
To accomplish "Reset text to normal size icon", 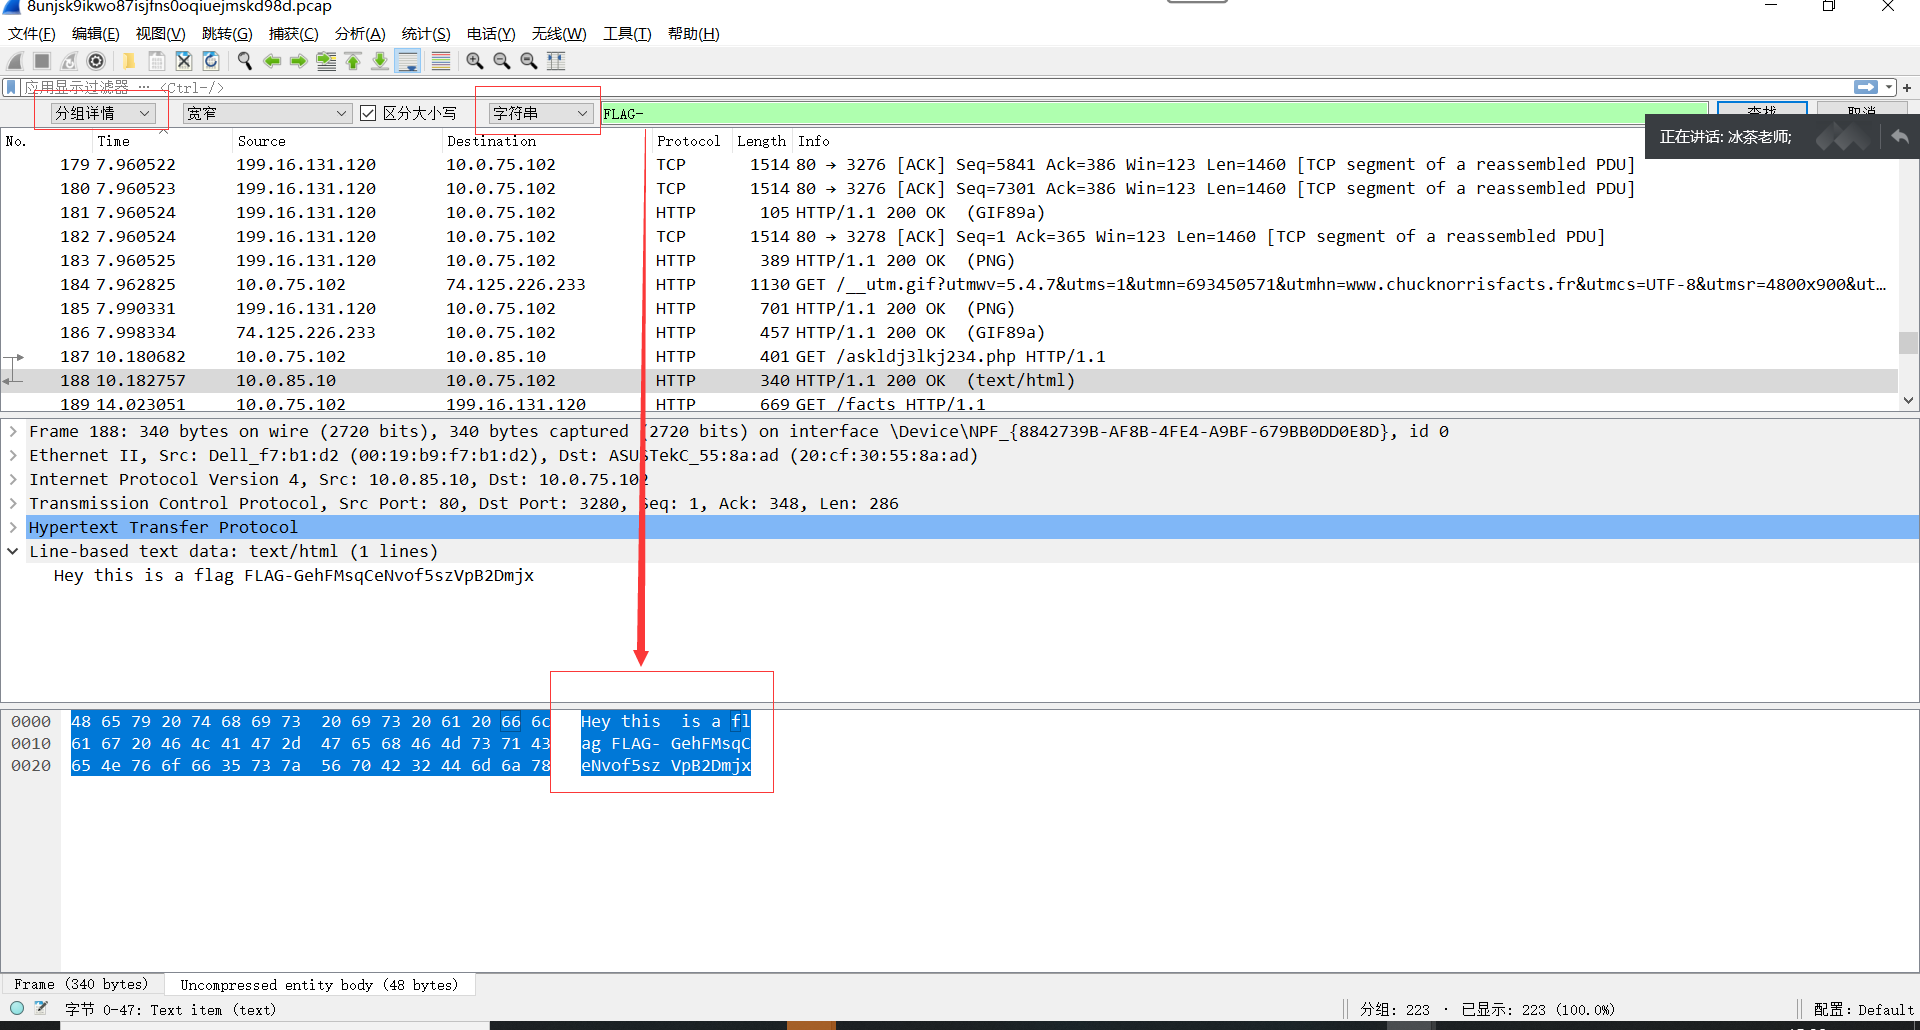I will click(529, 61).
